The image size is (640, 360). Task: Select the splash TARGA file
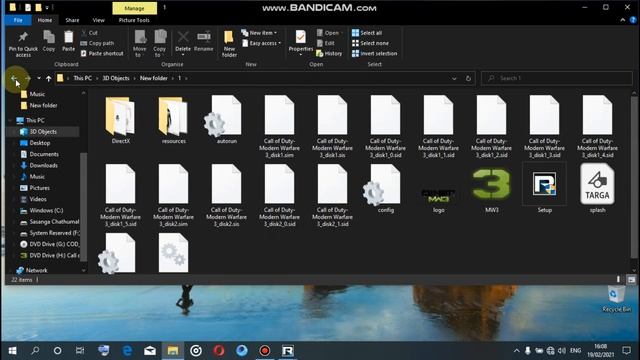[x=597, y=188]
